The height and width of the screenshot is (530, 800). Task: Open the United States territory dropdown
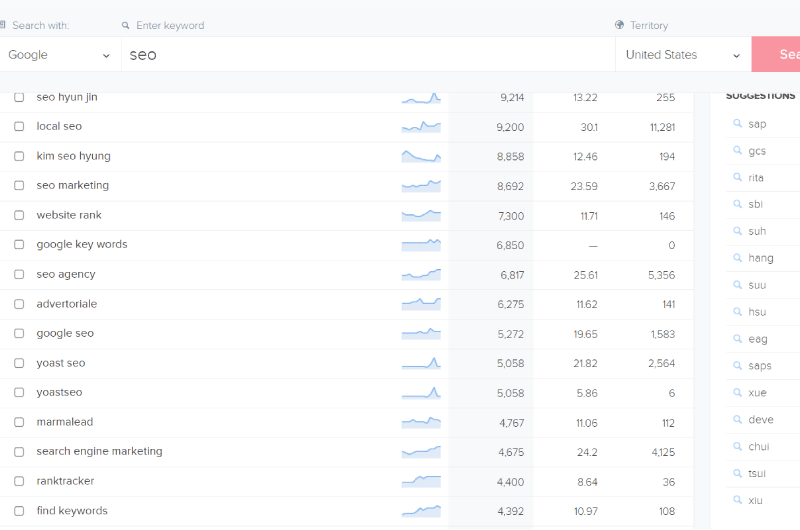pyautogui.click(x=683, y=55)
